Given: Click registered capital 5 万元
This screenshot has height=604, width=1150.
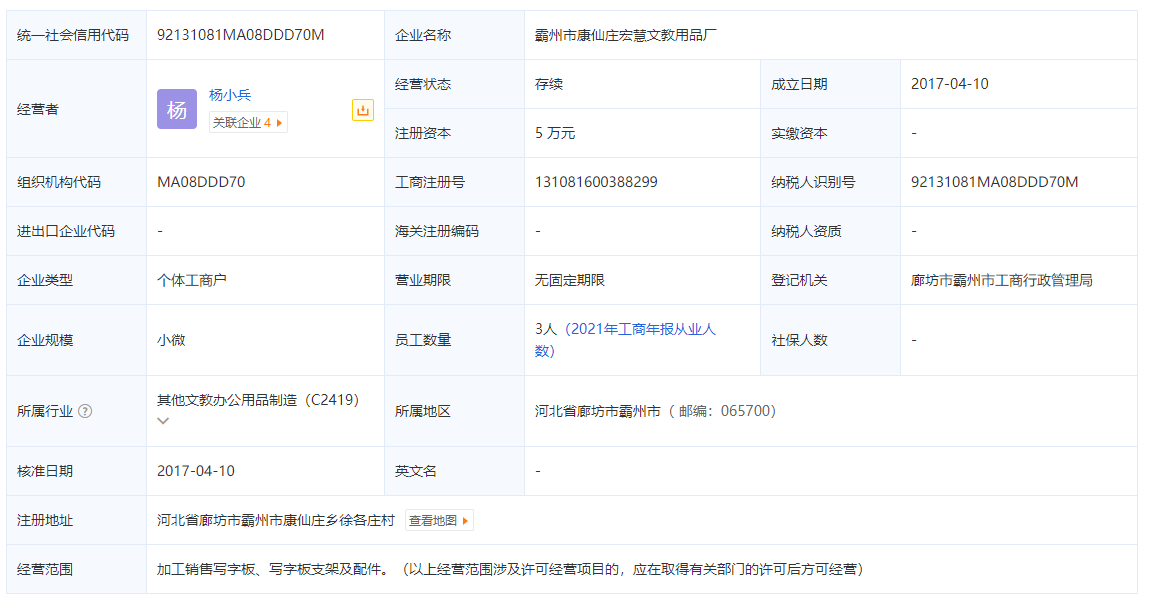Looking at the screenshot, I should tap(555, 133).
